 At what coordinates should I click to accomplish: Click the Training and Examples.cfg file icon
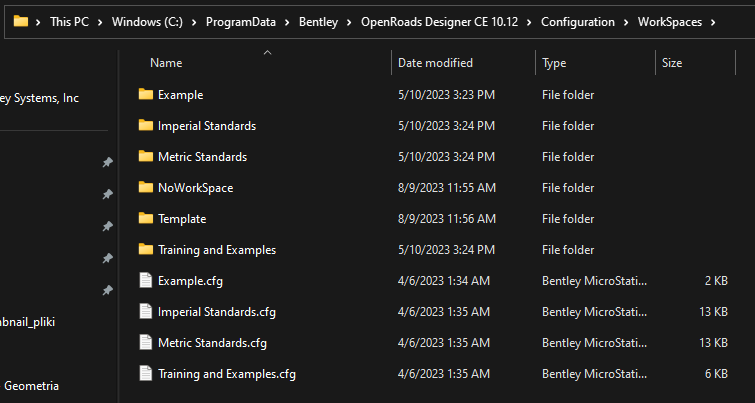tap(145, 373)
